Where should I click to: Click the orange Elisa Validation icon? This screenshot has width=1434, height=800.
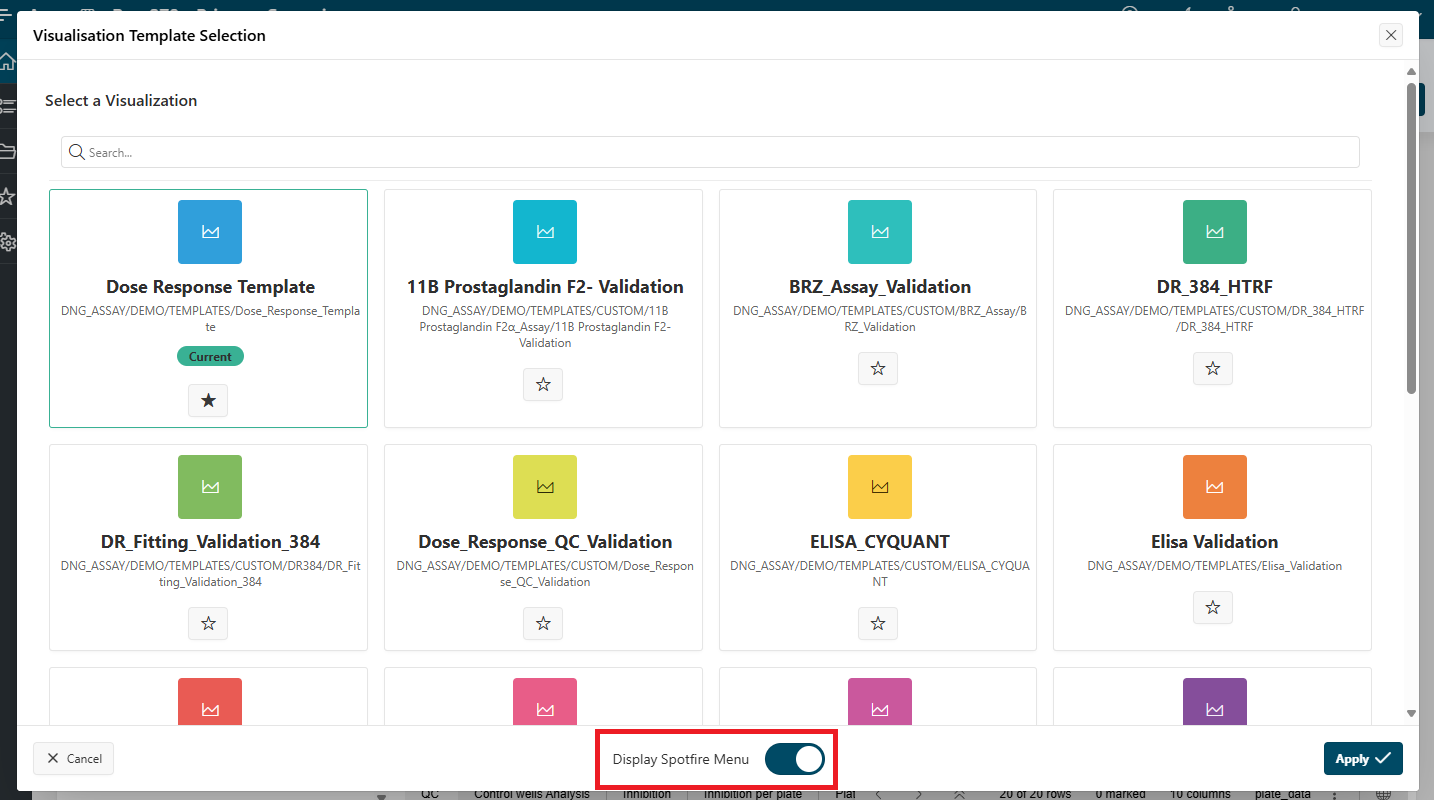tap(1215, 487)
